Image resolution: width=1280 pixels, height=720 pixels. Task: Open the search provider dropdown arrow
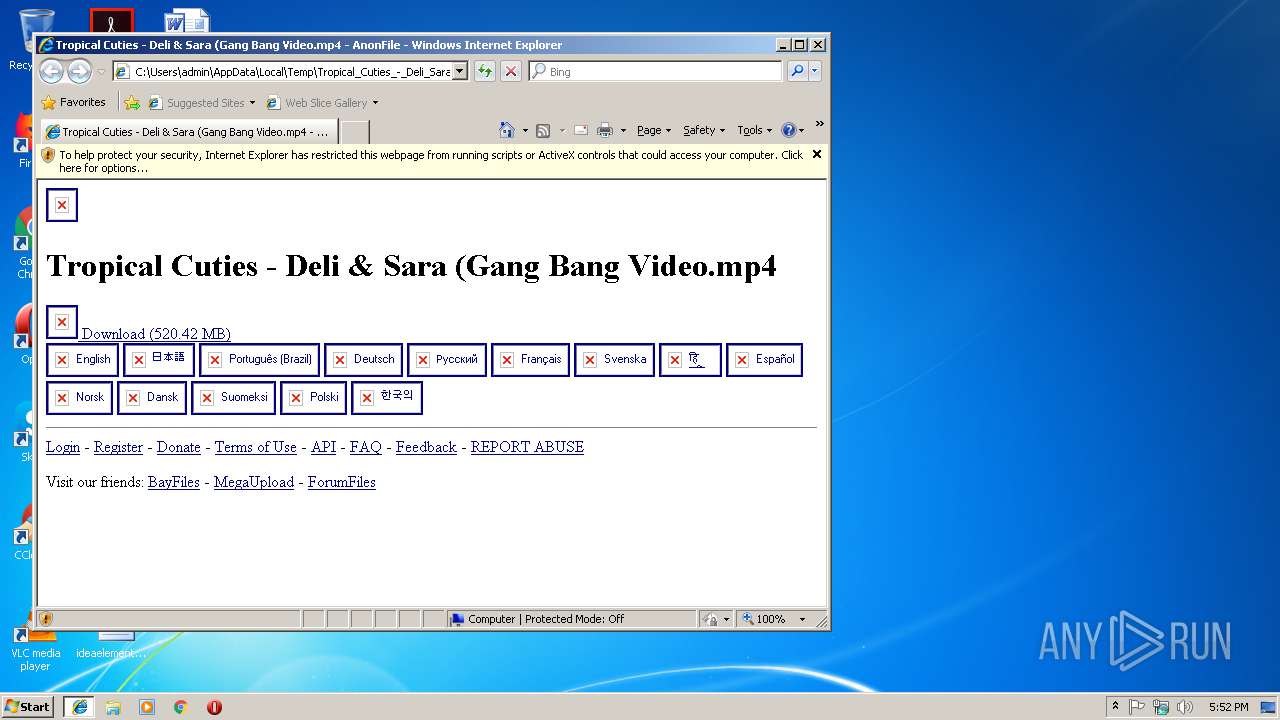click(815, 71)
